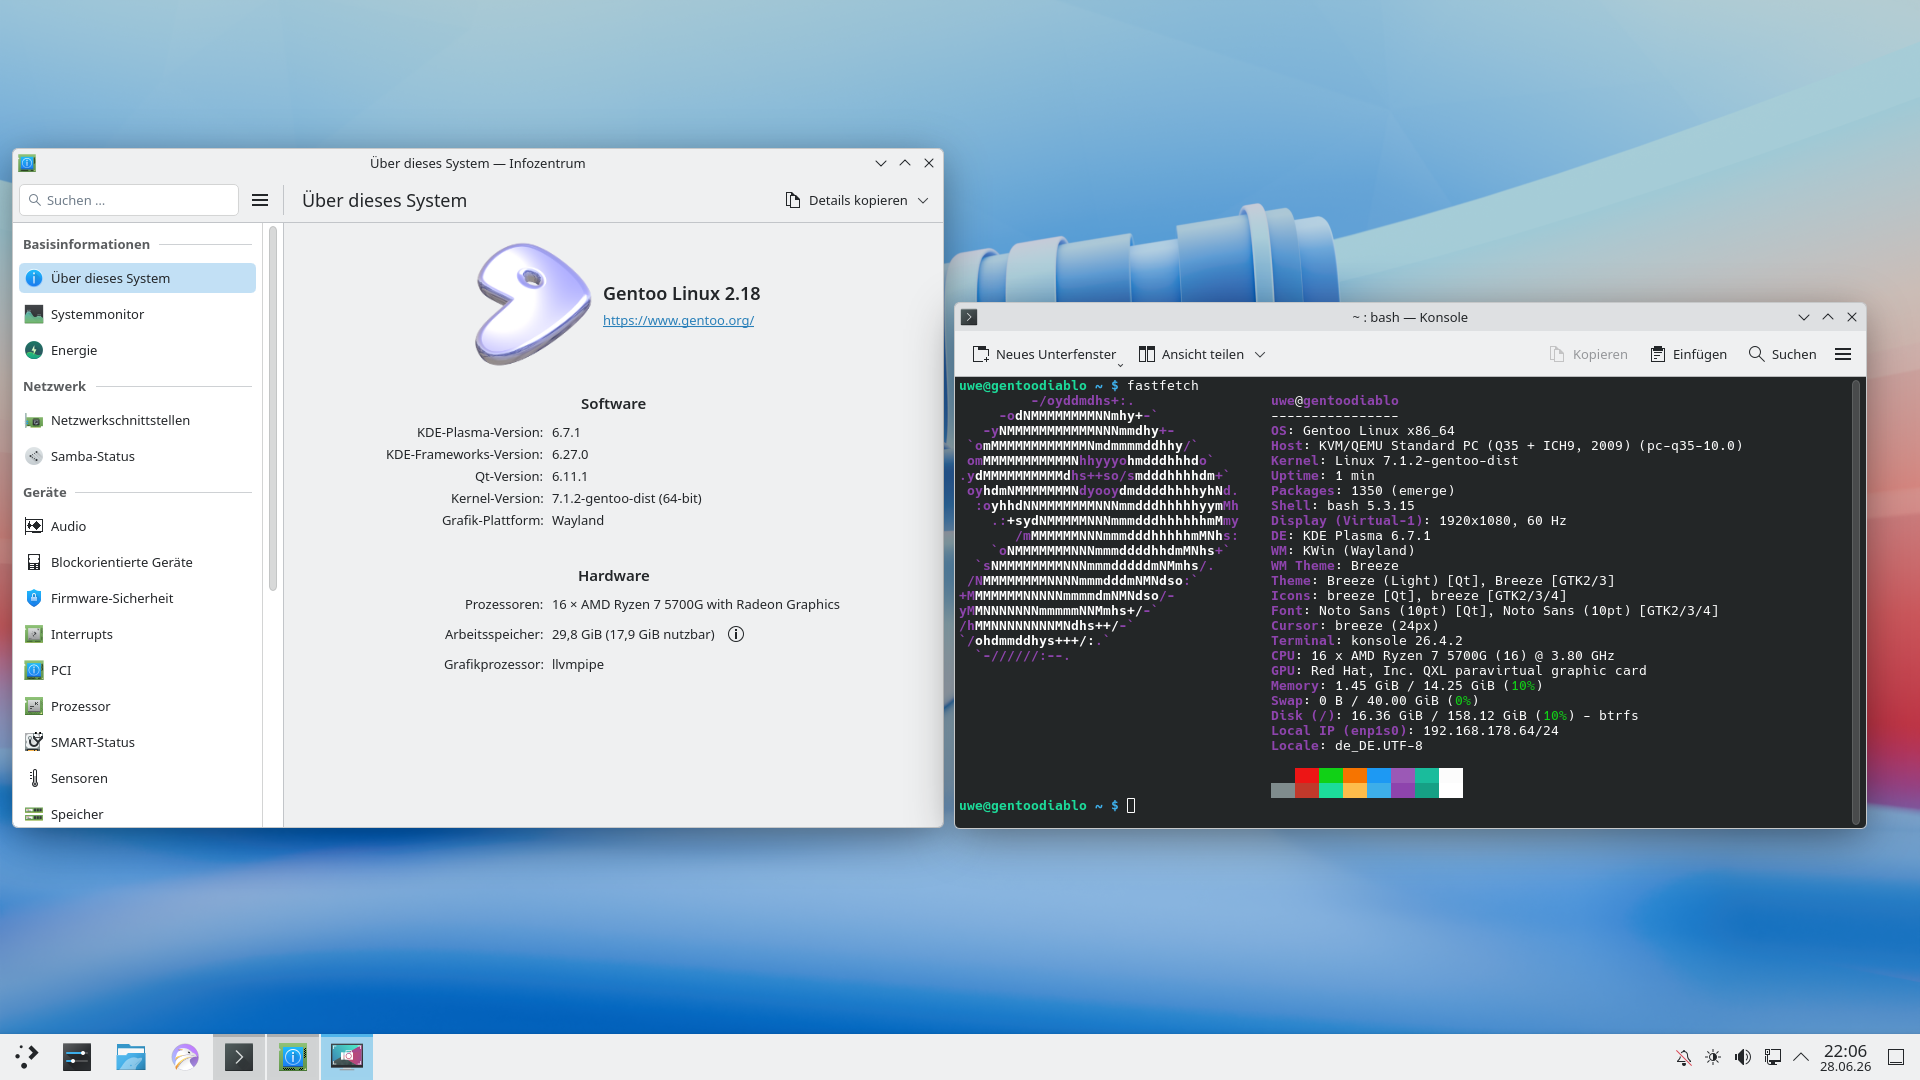Select the Interrupts entry
Image resolution: width=1920 pixels, height=1080 pixels.
click(137, 634)
